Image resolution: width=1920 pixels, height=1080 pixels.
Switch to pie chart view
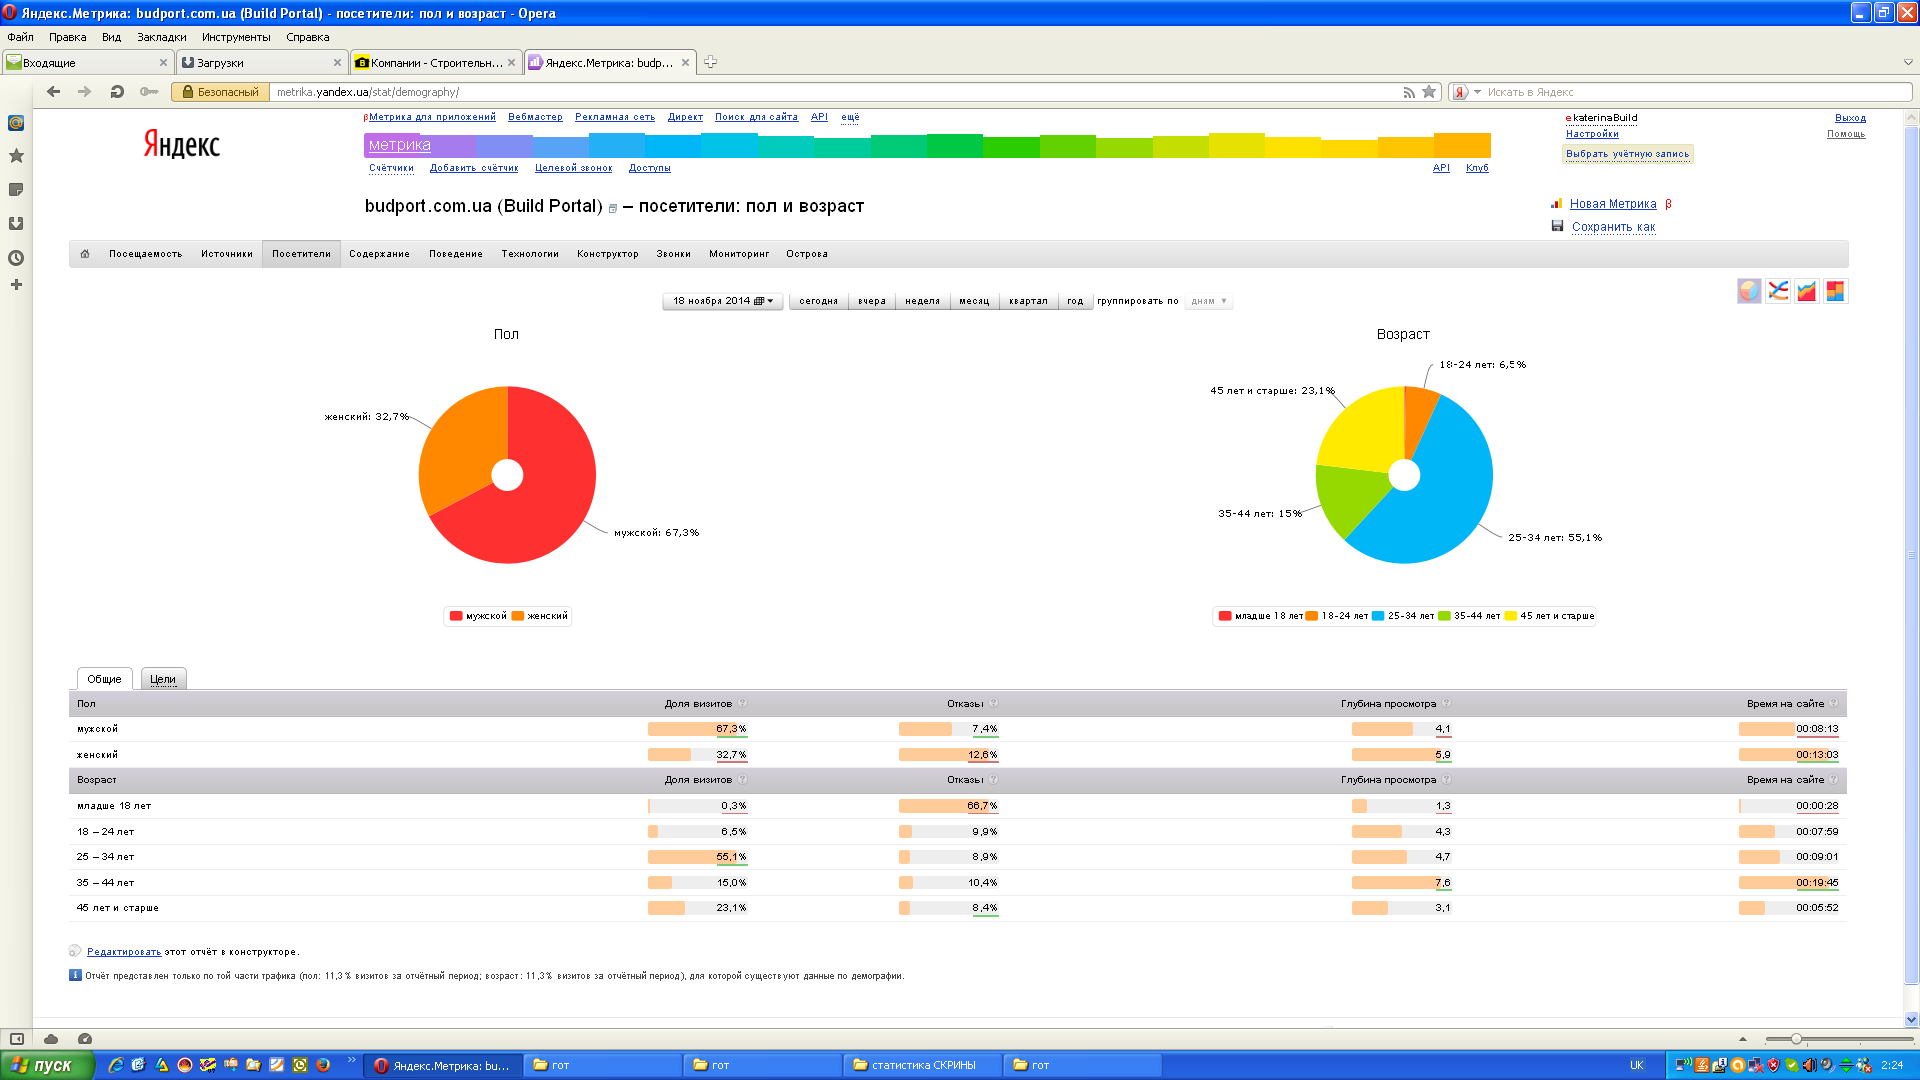pyautogui.click(x=1749, y=291)
